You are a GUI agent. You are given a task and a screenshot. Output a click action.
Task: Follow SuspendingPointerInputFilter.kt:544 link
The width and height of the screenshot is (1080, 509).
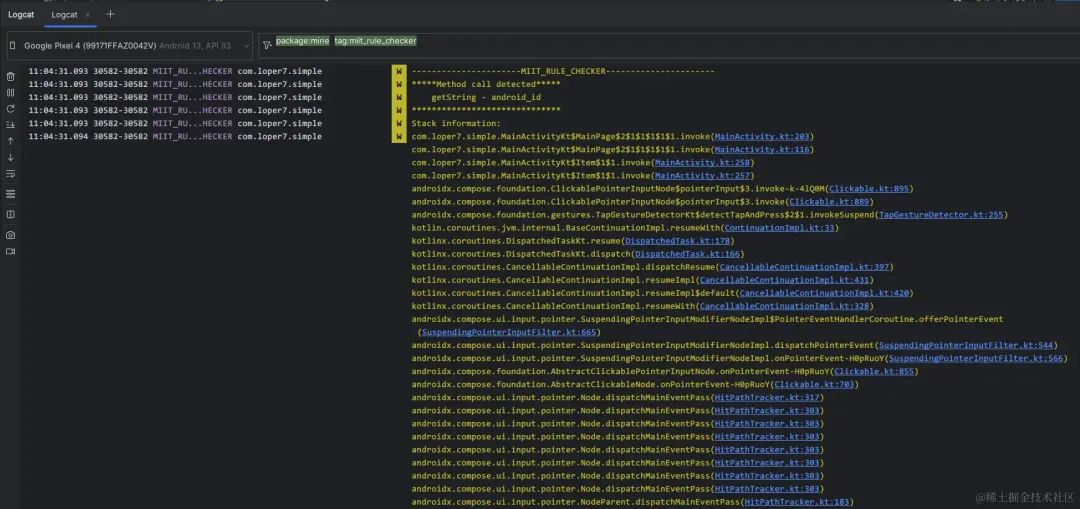pos(966,345)
